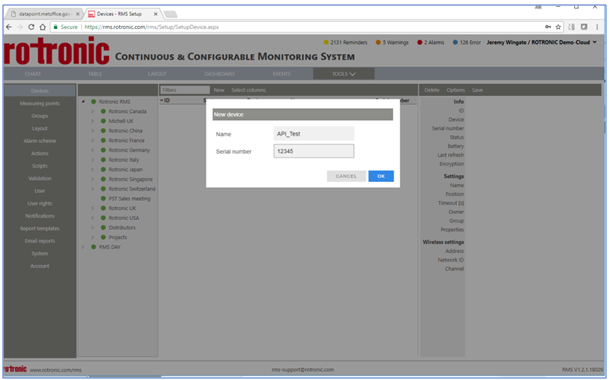Image resolution: width=610 pixels, height=380 pixels.
Task: Expand the Rotronic Canada tree node
Action: (x=93, y=111)
